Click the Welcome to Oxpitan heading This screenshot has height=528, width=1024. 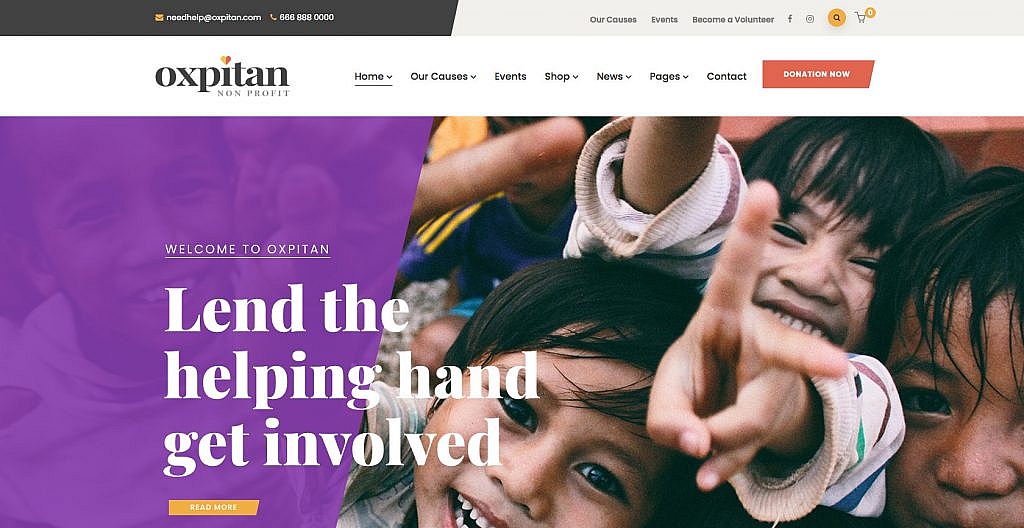pos(248,250)
